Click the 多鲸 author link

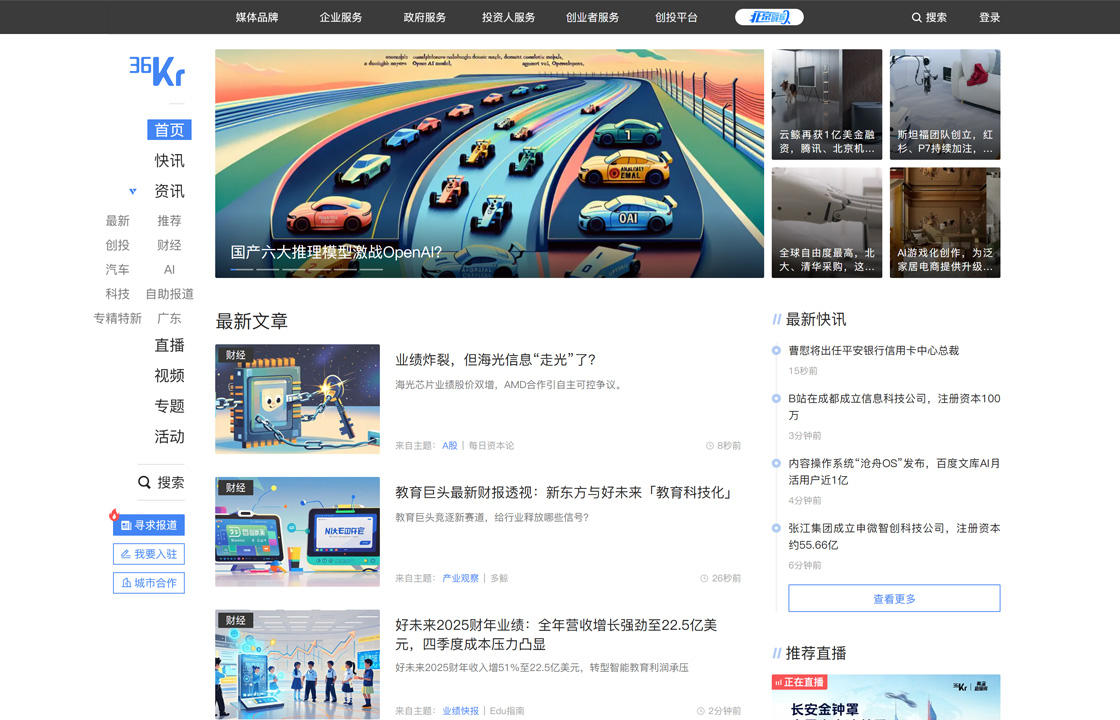(499, 579)
